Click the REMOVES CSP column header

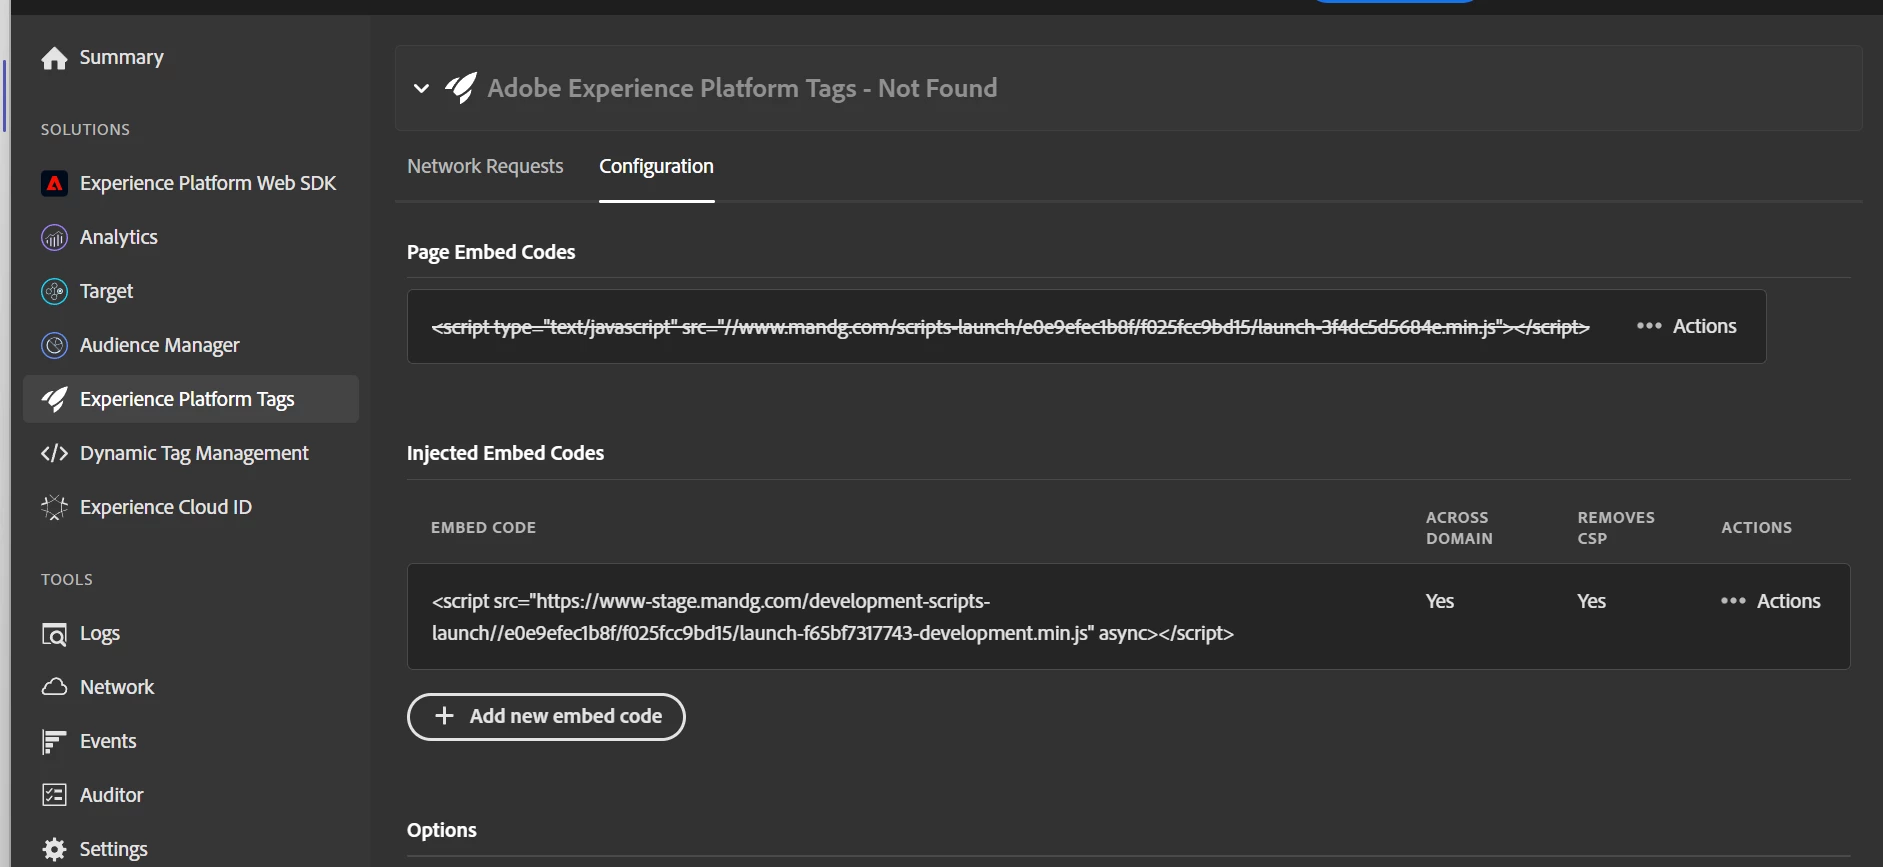pyautogui.click(x=1616, y=528)
